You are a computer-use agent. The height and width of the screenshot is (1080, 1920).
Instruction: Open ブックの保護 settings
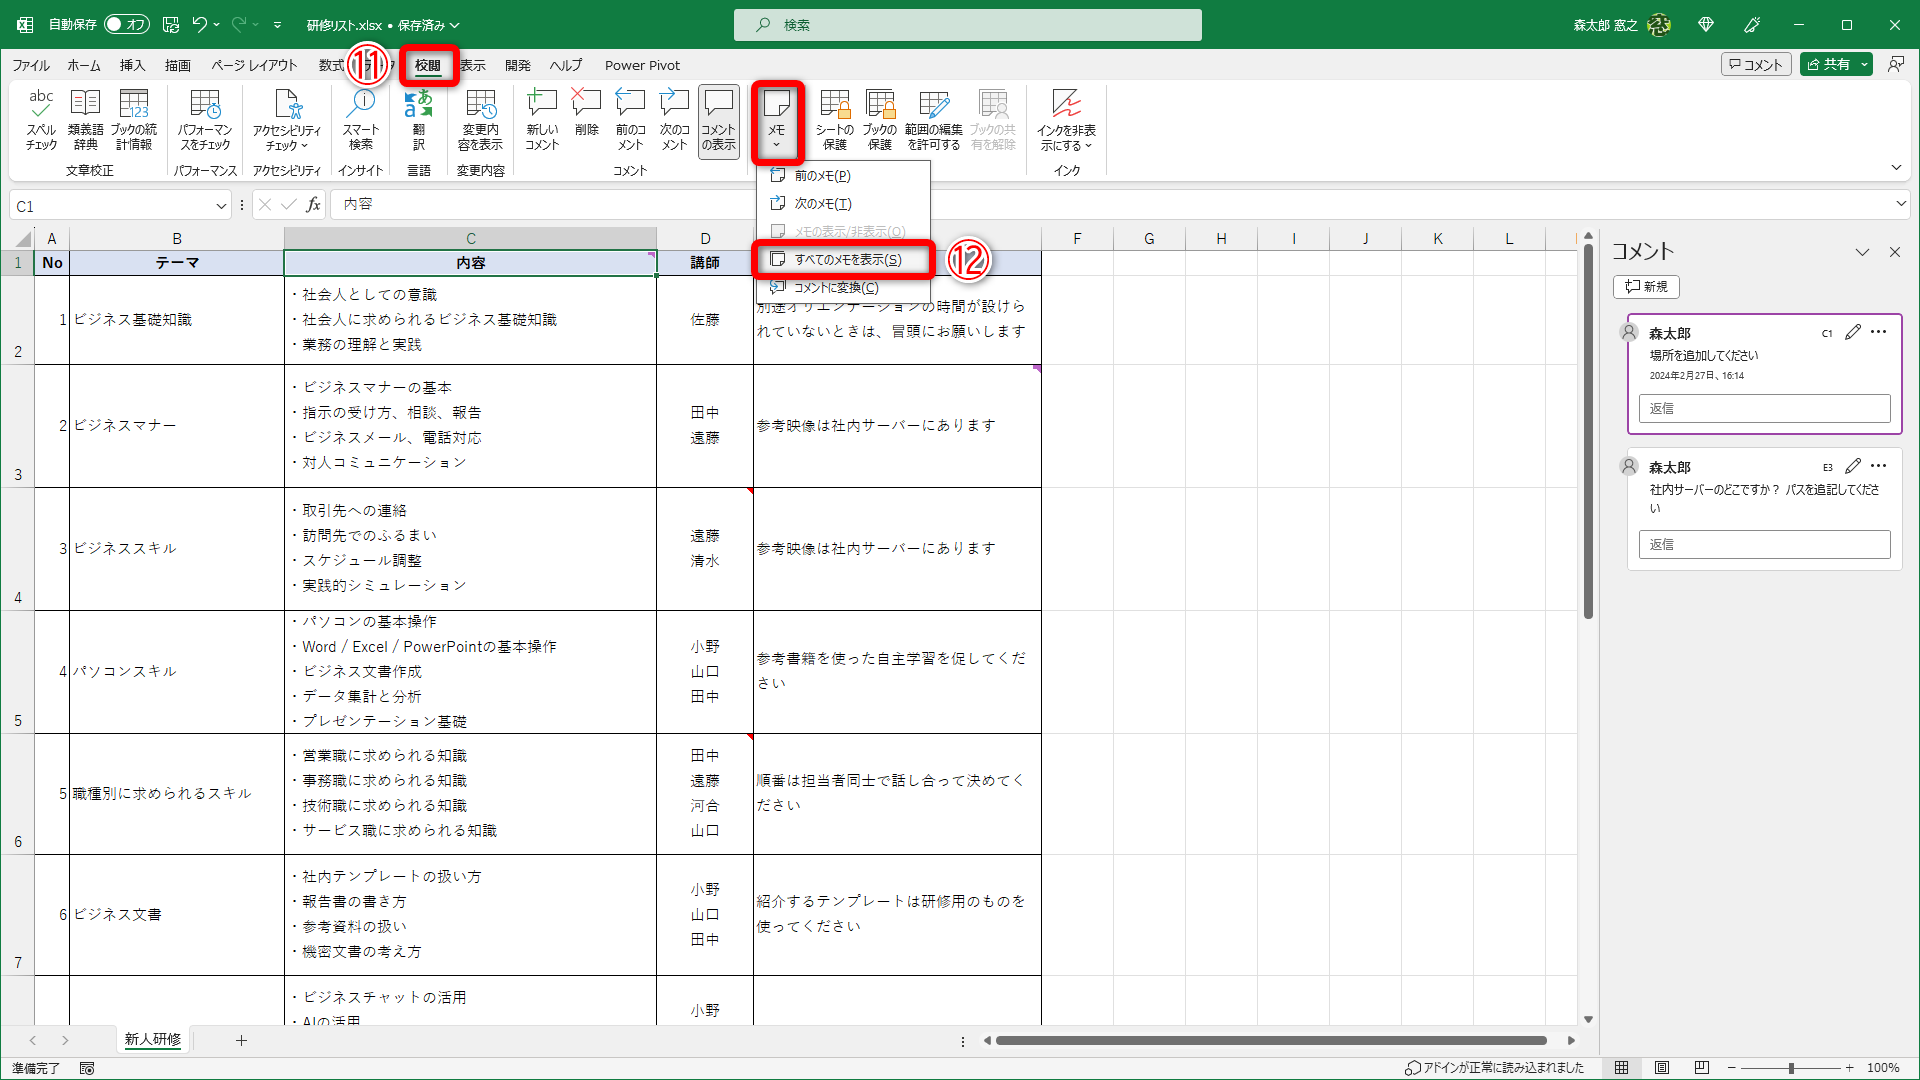click(880, 118)
